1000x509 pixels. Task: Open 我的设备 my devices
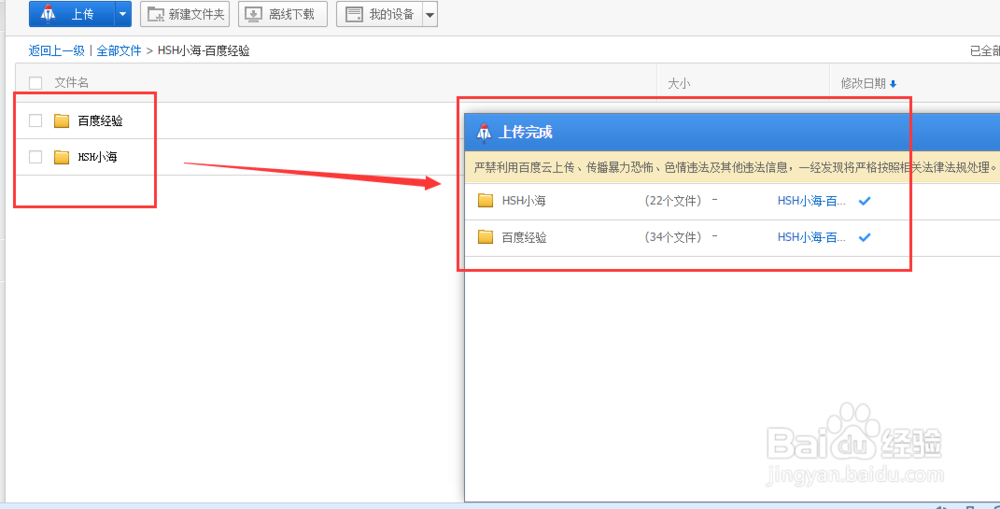click(x=379, y=14)
